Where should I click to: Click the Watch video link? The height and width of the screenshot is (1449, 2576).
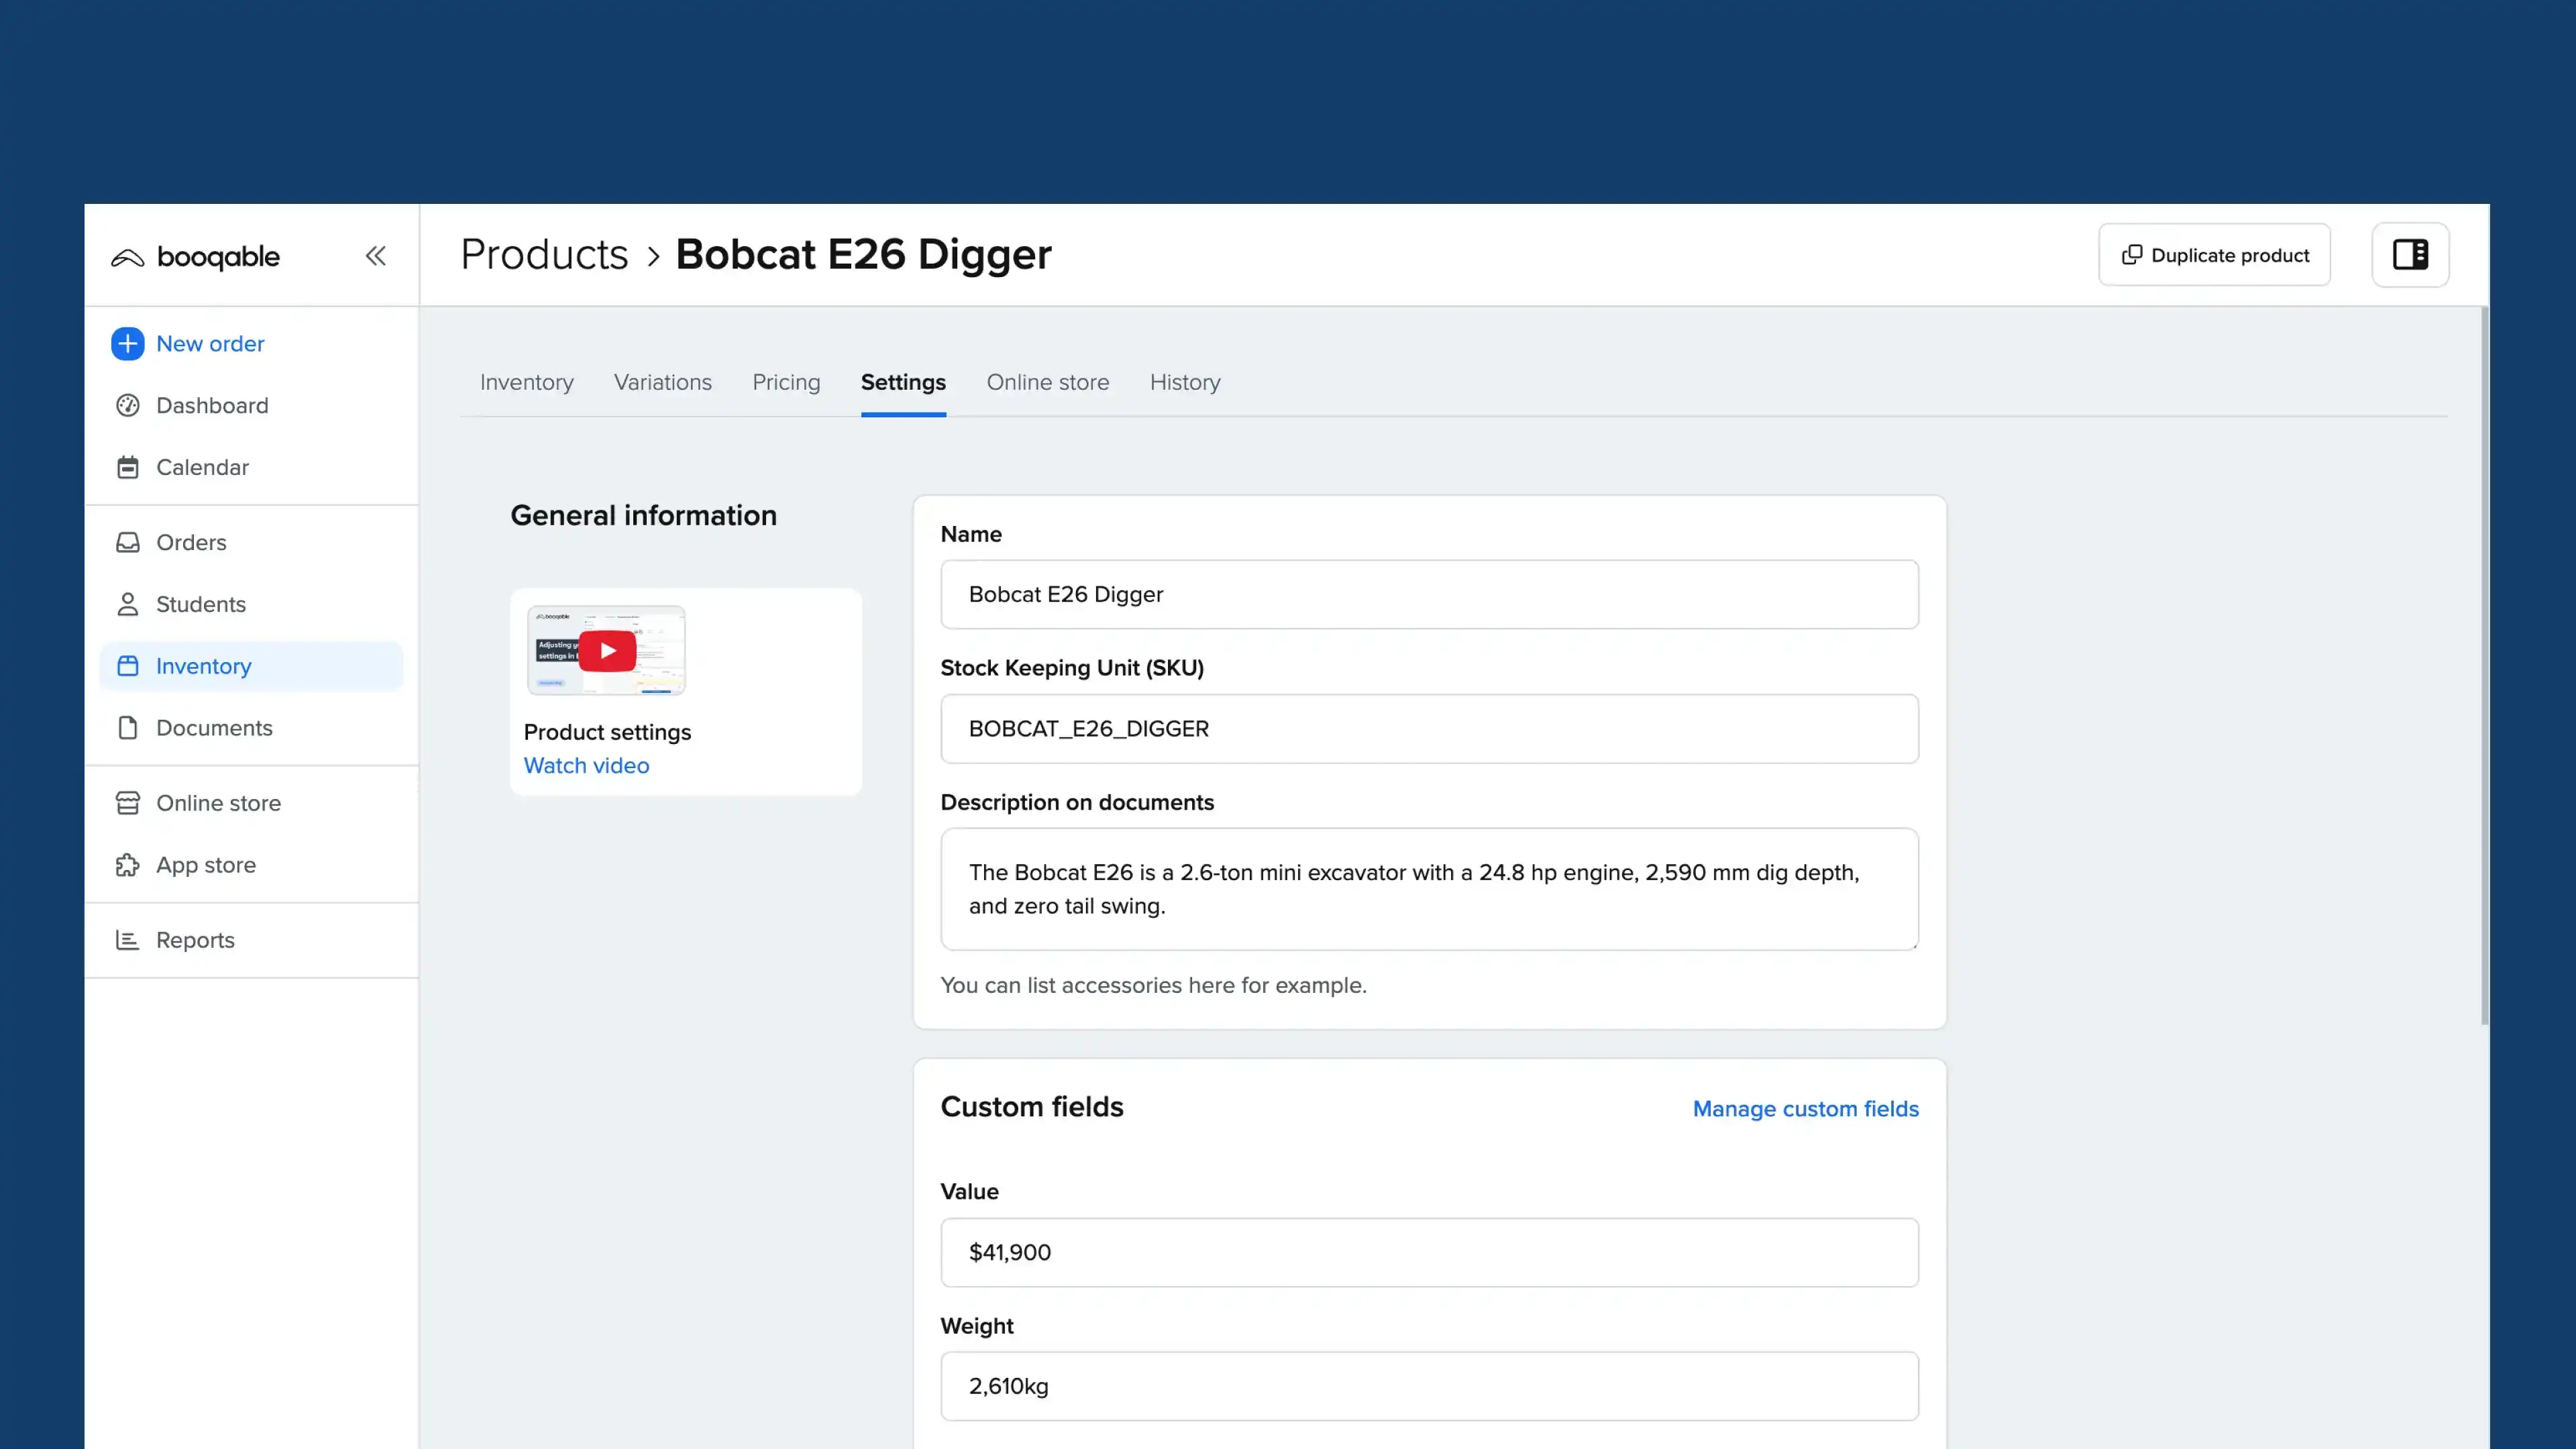coord(586,766)
